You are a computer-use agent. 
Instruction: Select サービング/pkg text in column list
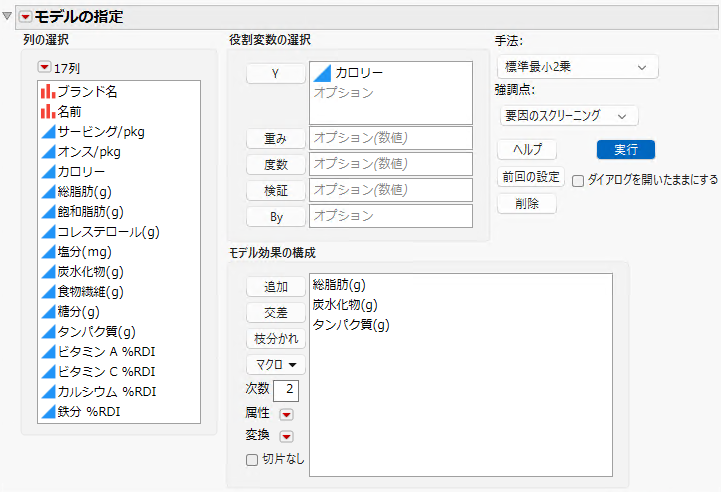[x=101, y=132]
